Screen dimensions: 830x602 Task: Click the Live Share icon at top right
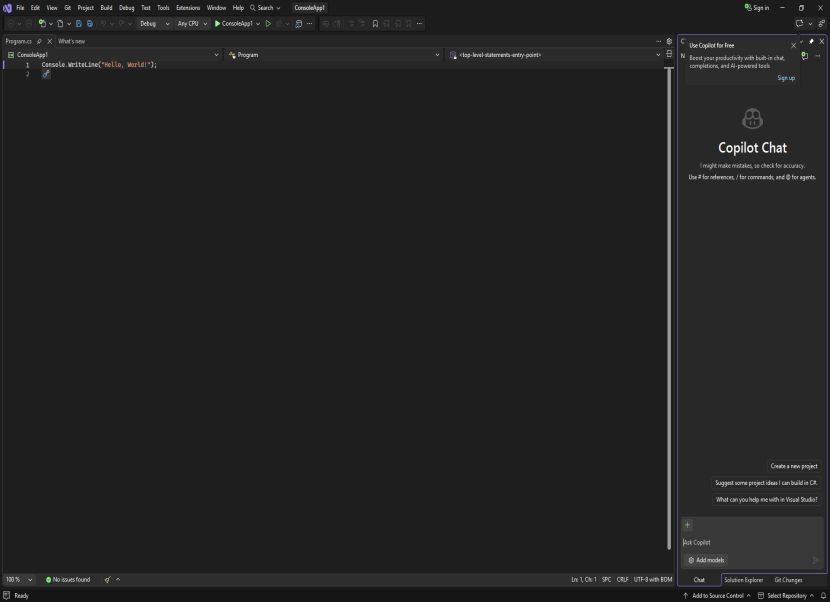click(822, 23)
